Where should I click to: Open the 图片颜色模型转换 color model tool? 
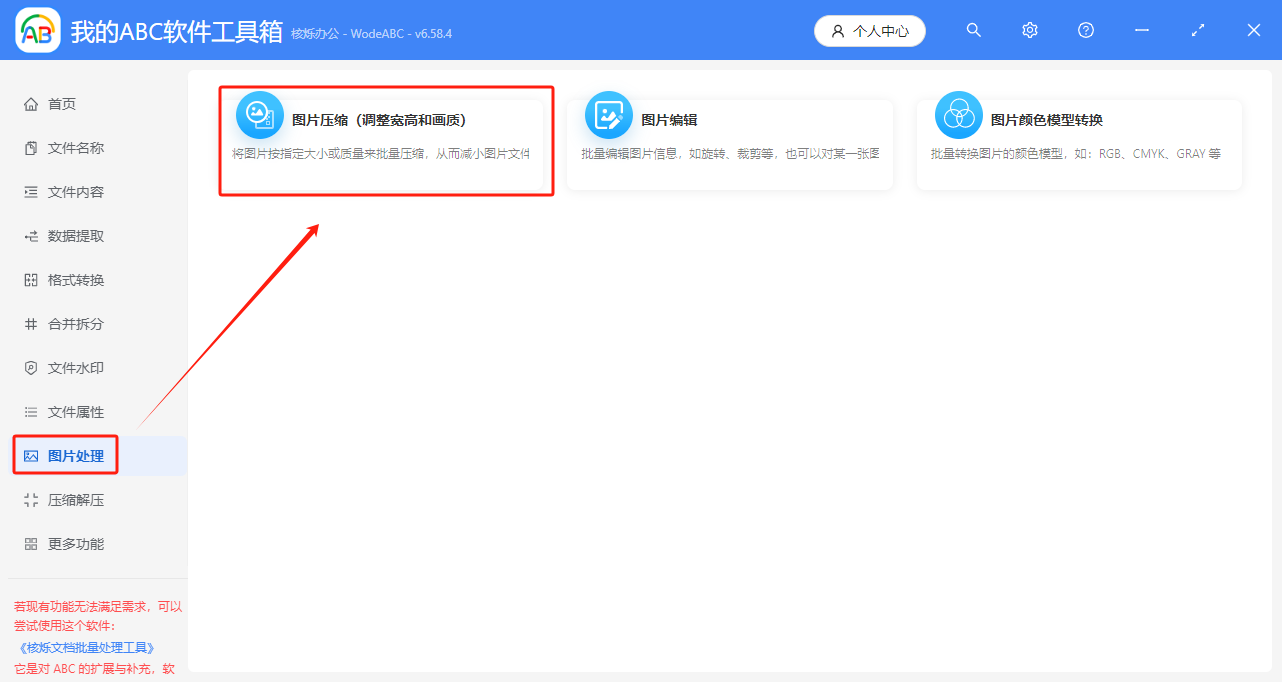pos(1078,140)
